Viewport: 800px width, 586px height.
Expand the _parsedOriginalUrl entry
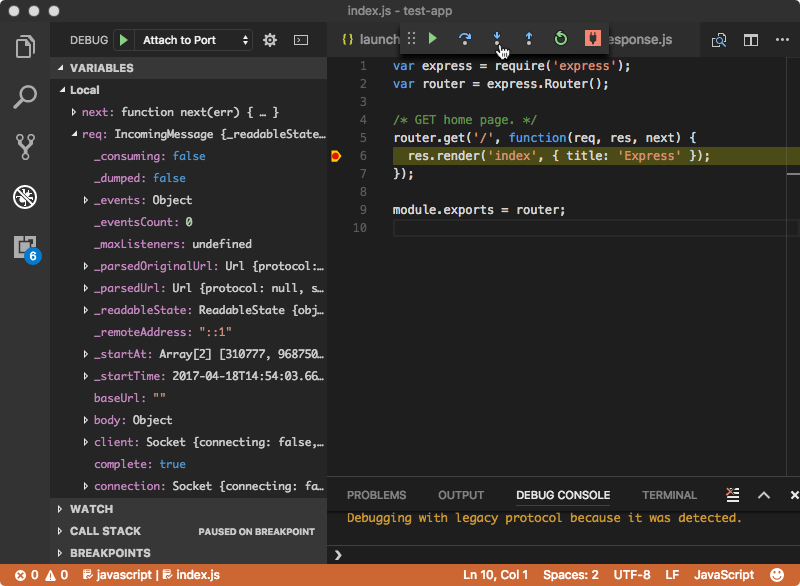coord(86,266)
